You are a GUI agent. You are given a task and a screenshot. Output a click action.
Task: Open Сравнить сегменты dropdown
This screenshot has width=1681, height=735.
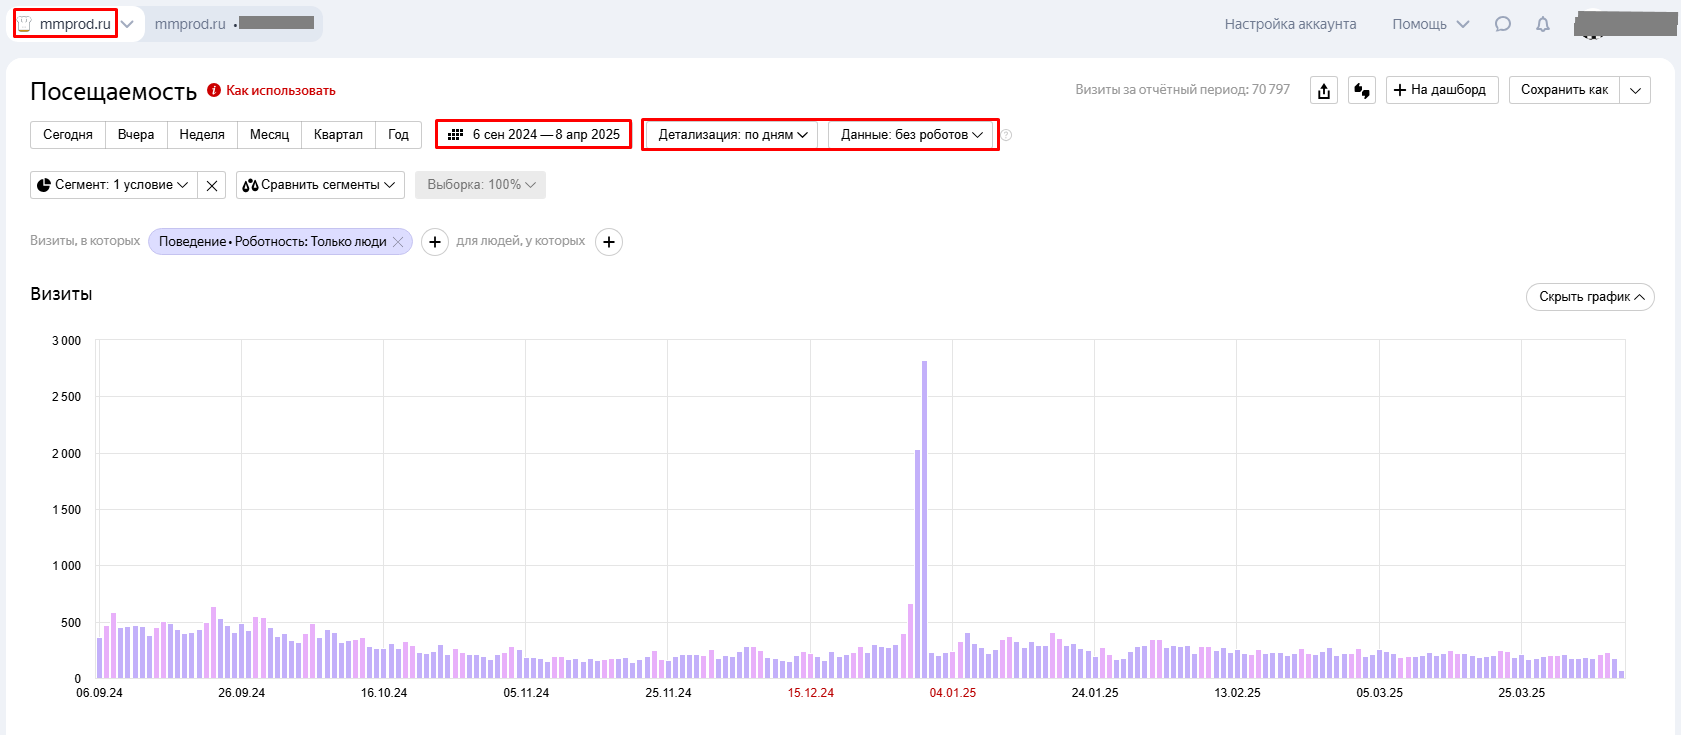pyautogui.click(x=320, y=185)
